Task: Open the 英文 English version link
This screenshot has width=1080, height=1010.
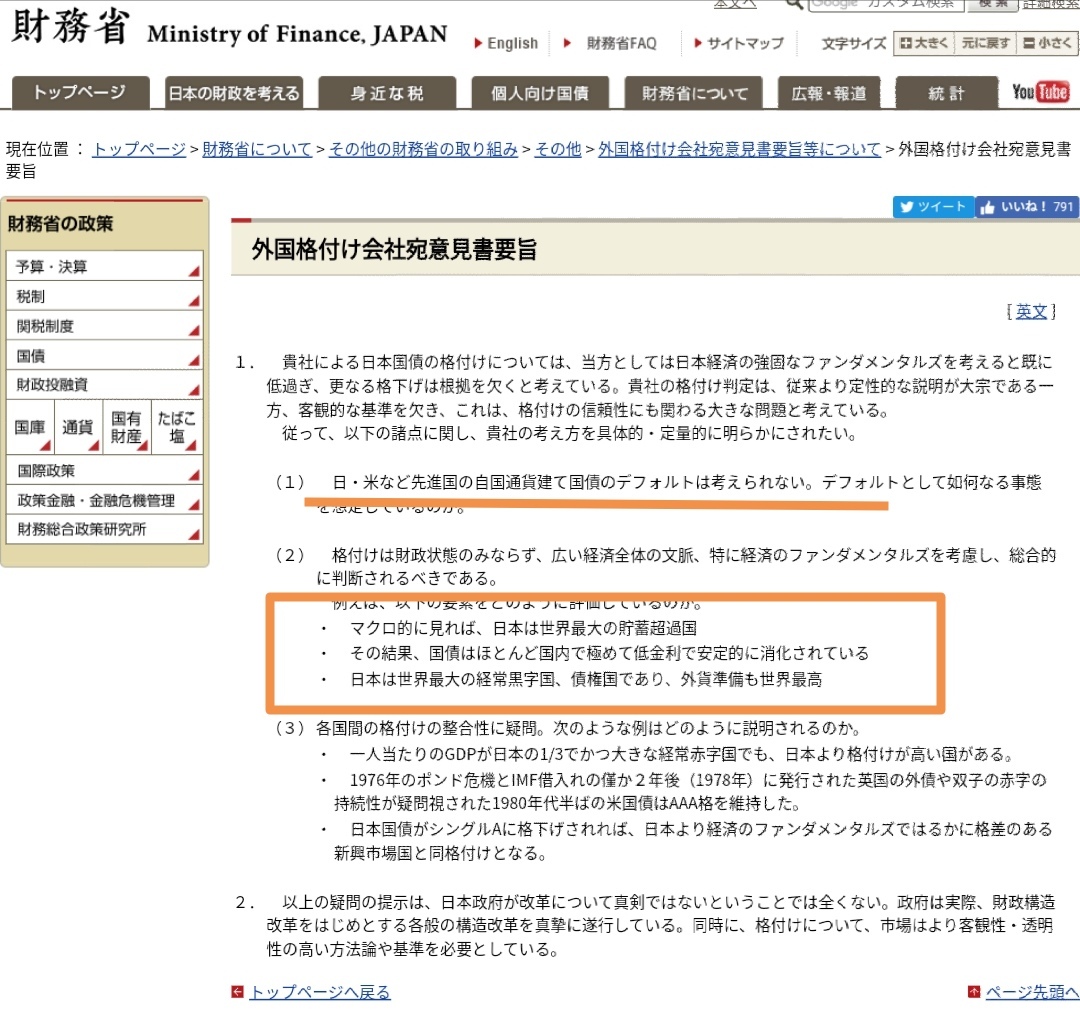Action: [x=1031, y=311]
